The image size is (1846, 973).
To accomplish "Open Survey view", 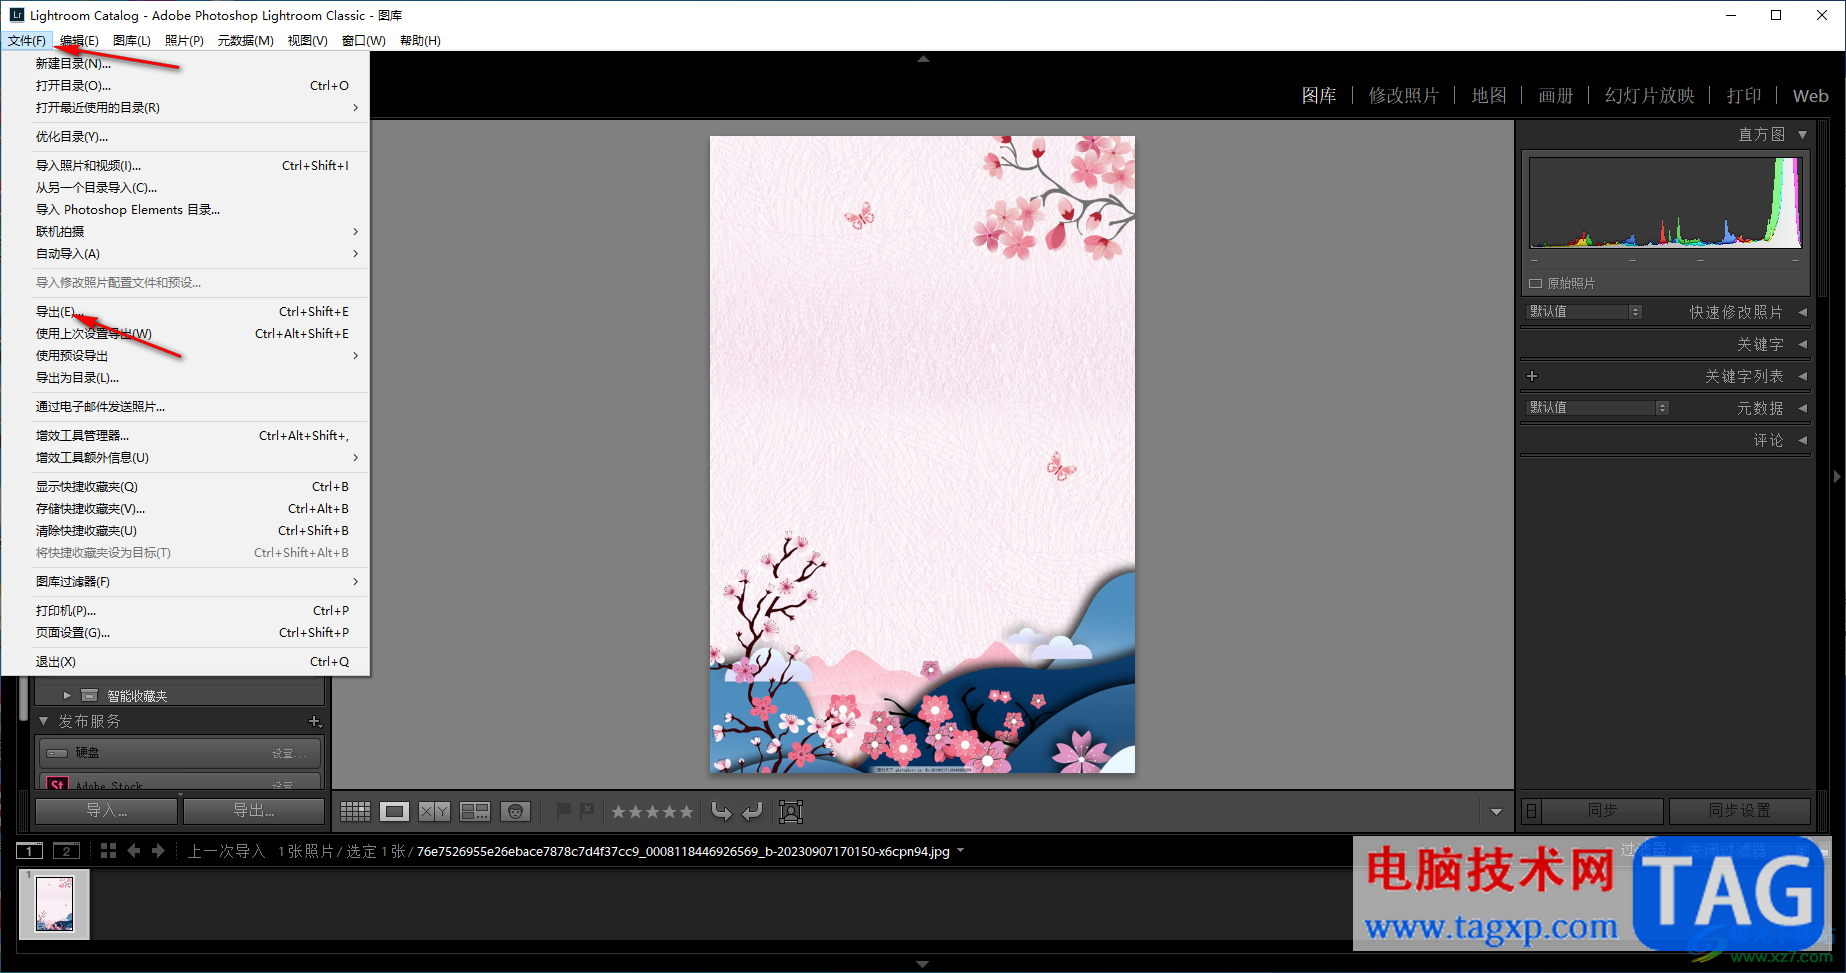I will click(475, 811).
